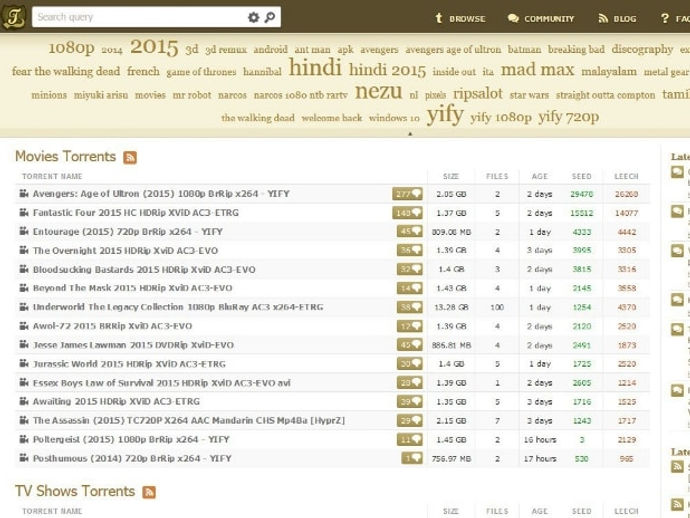
Task: Sort movies table by FILES column
Action: (497, 176)
